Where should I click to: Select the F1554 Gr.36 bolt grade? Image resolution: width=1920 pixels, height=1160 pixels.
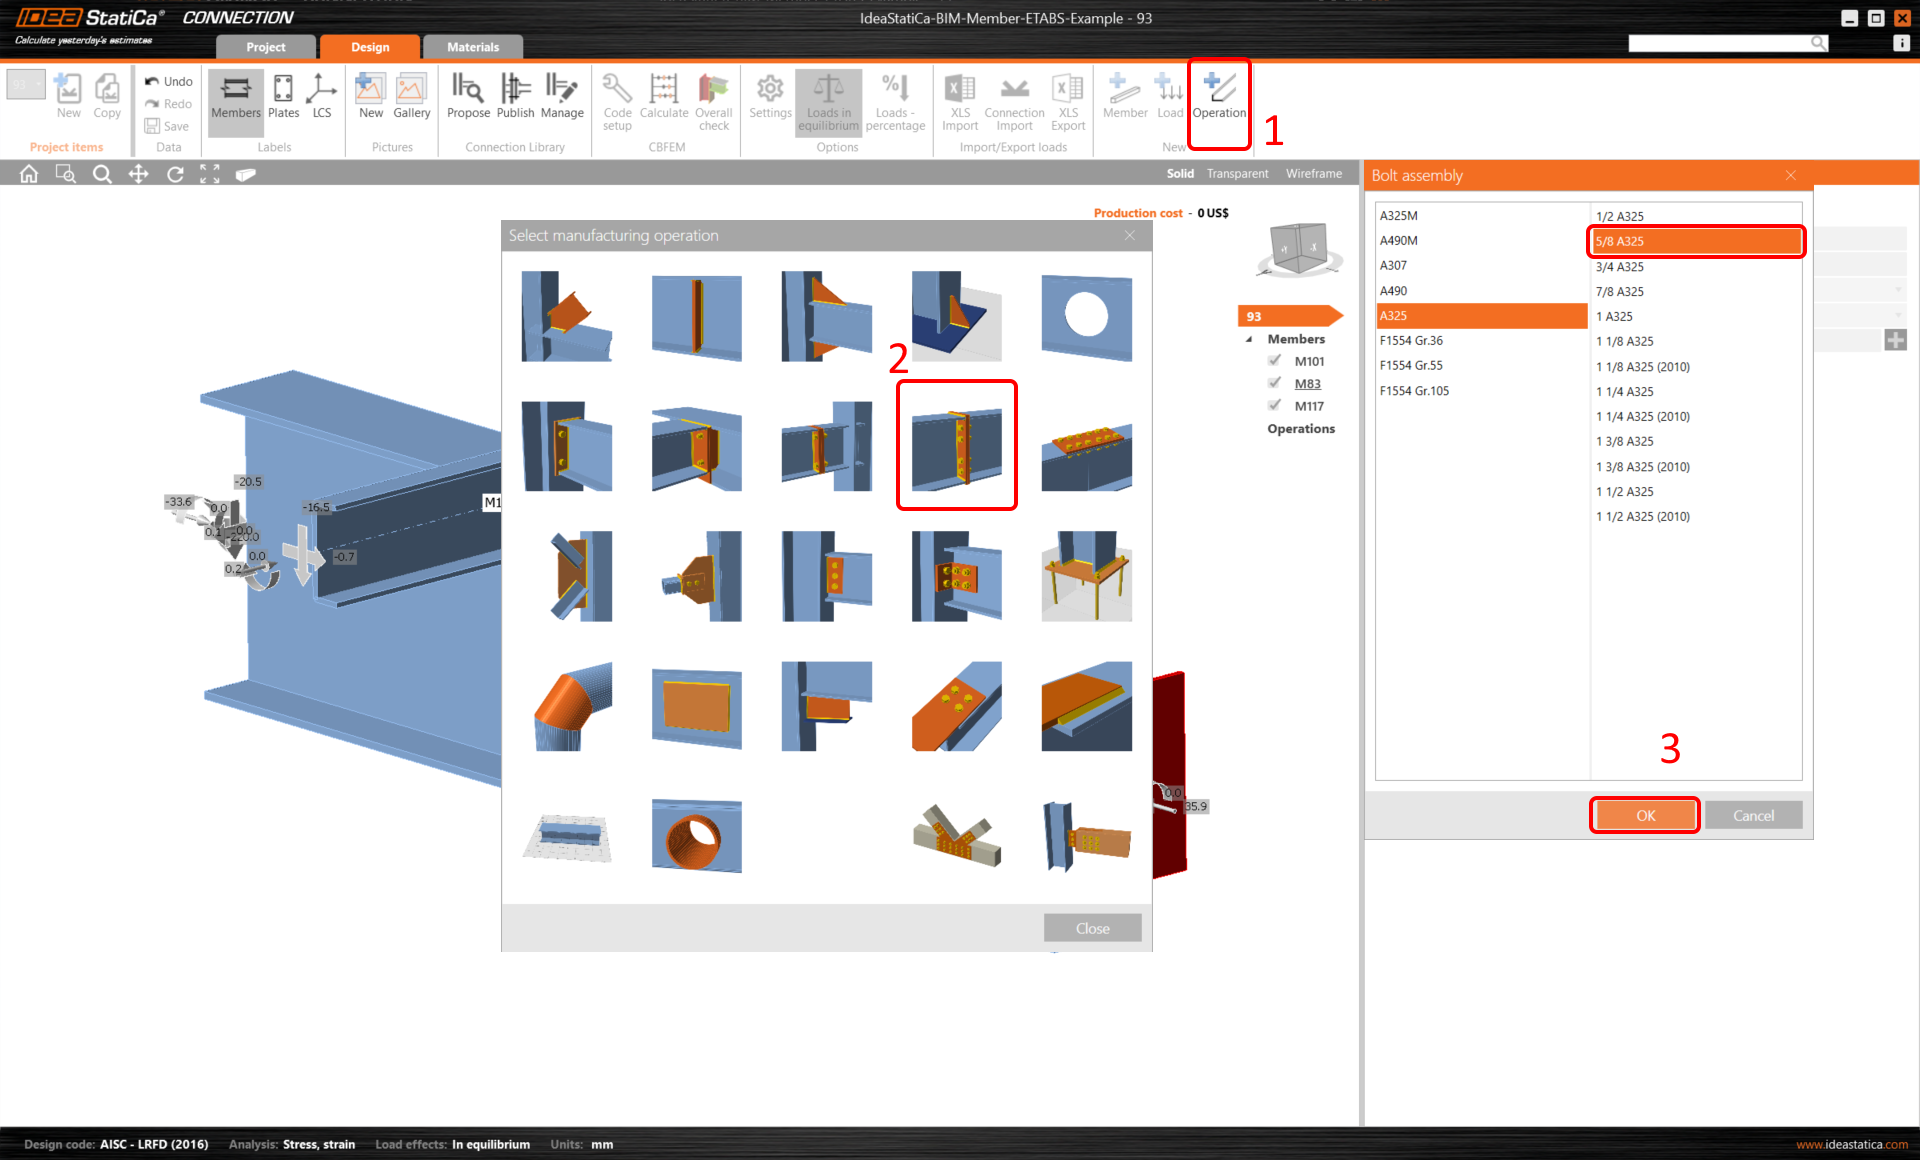tap(1411, 341)
